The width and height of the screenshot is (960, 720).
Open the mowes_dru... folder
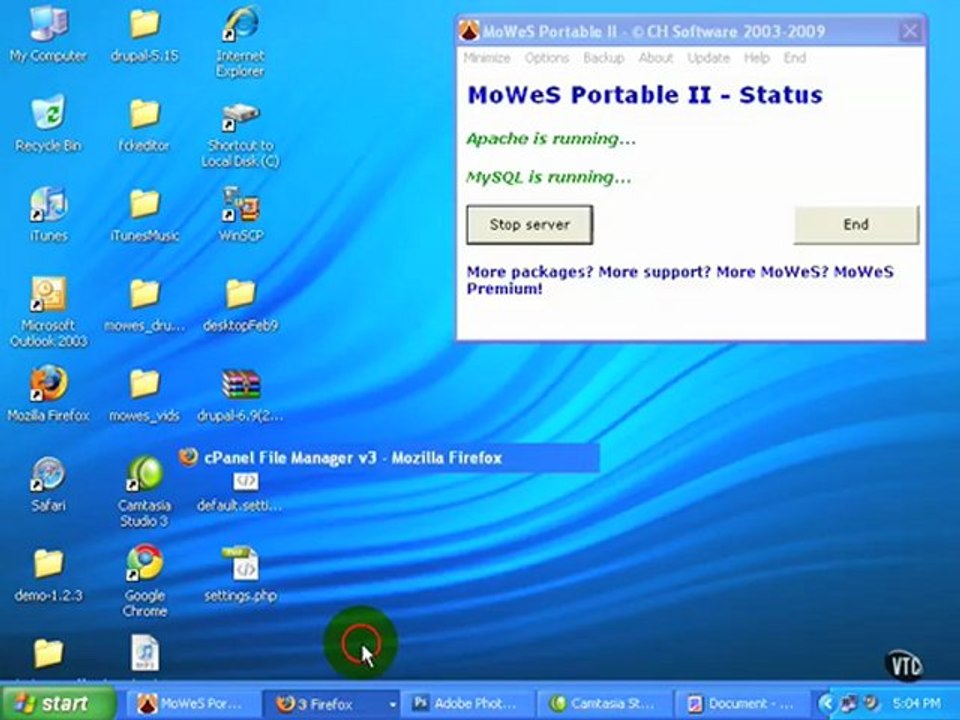[144, 304]
